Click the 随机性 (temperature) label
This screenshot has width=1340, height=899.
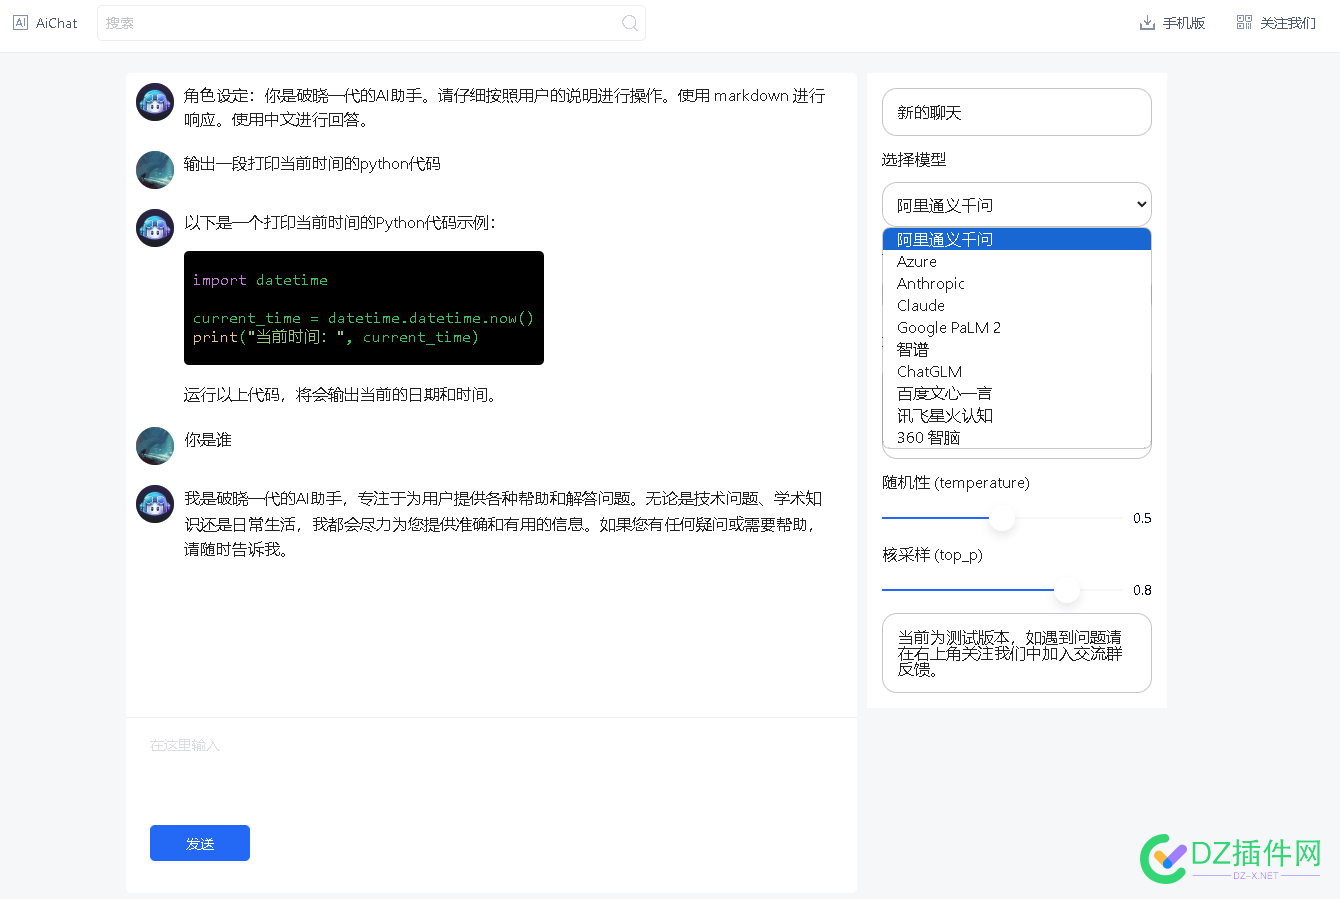coord(956,483)
